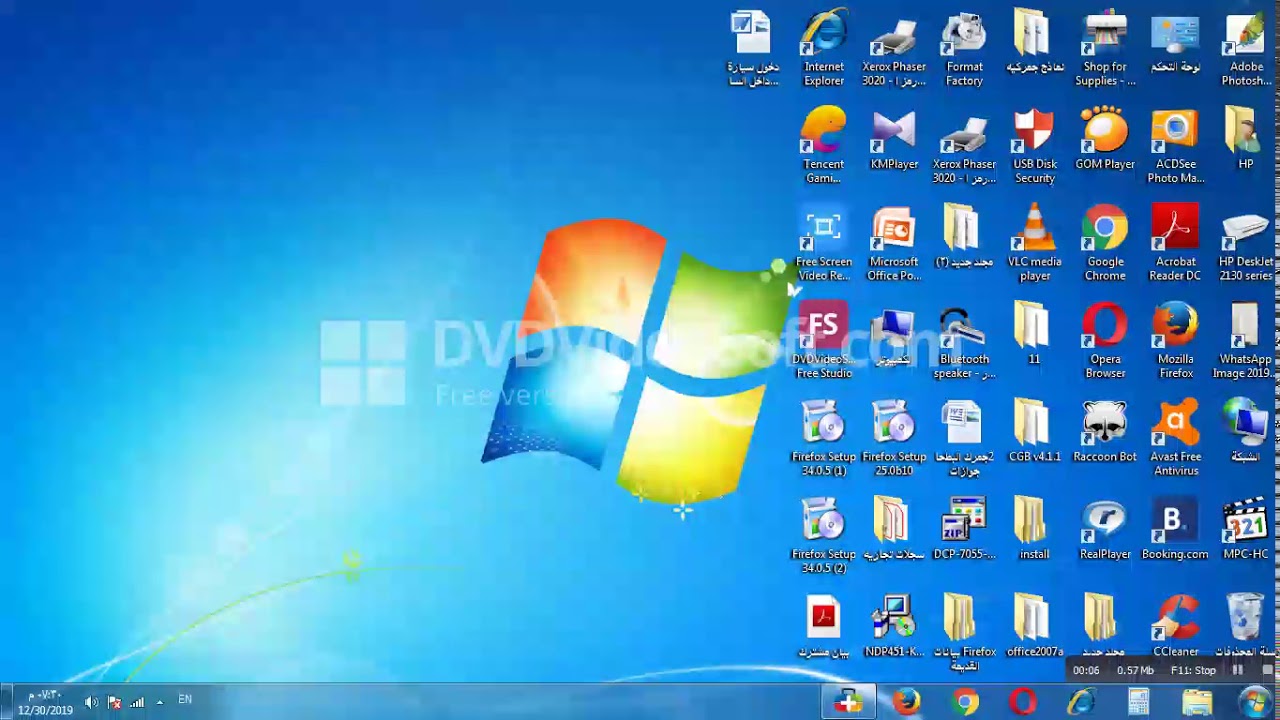Select the NDP451-K installer icon
Viewport: 1280px width, 720px height.
click(894, 626)
